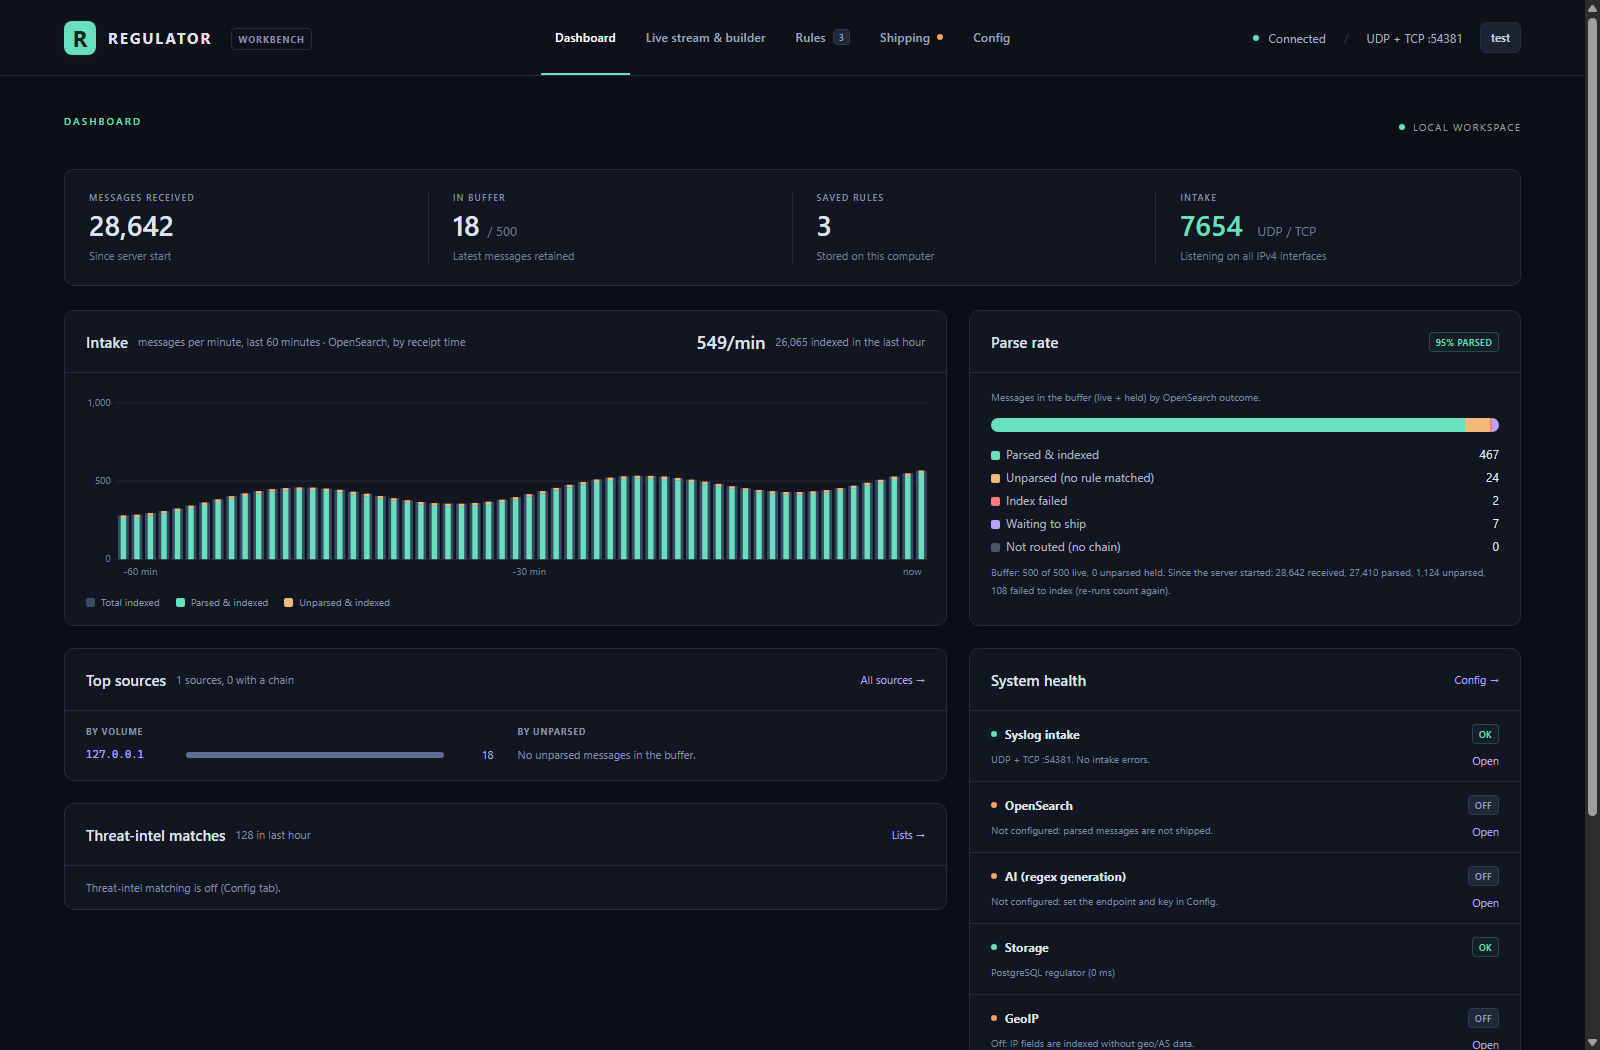Click the parse rate progress bar

click(x=1245, y=425)
